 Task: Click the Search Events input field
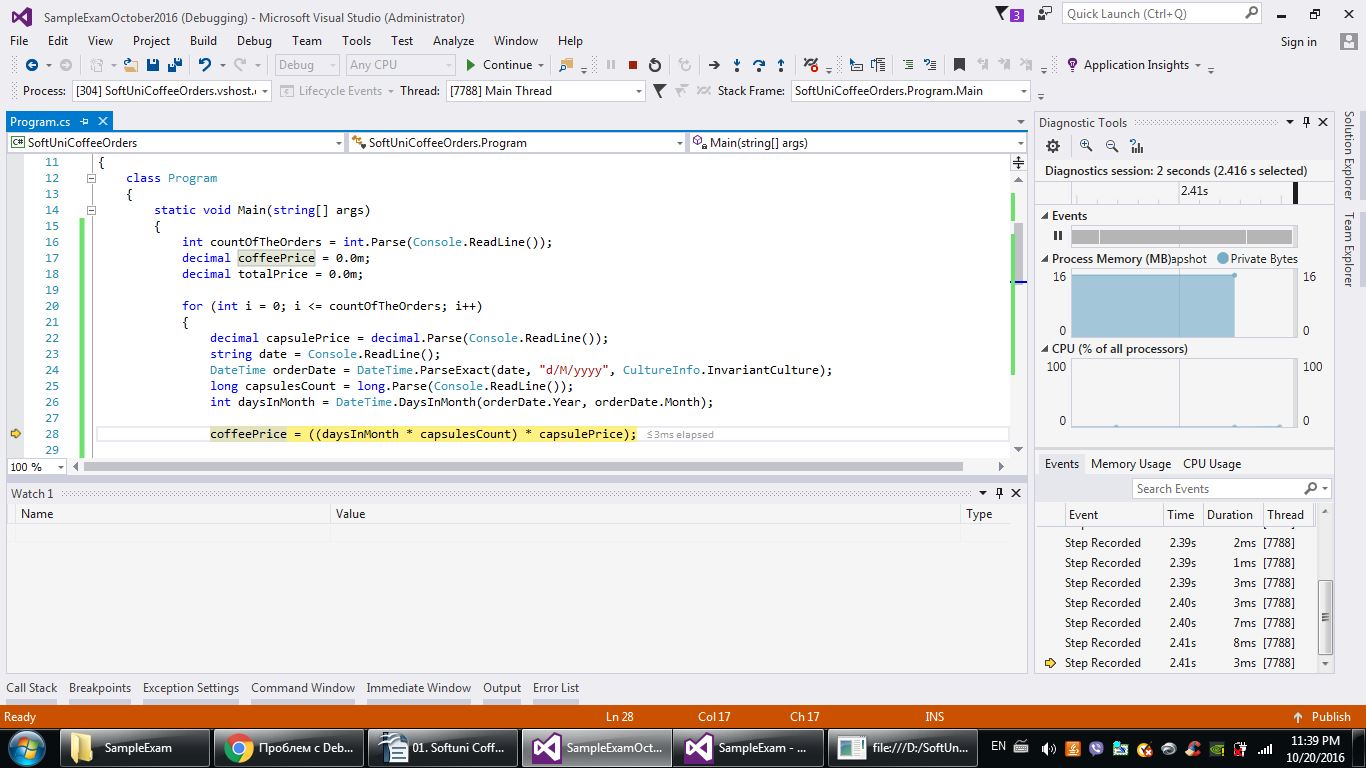pos(1218,489)
